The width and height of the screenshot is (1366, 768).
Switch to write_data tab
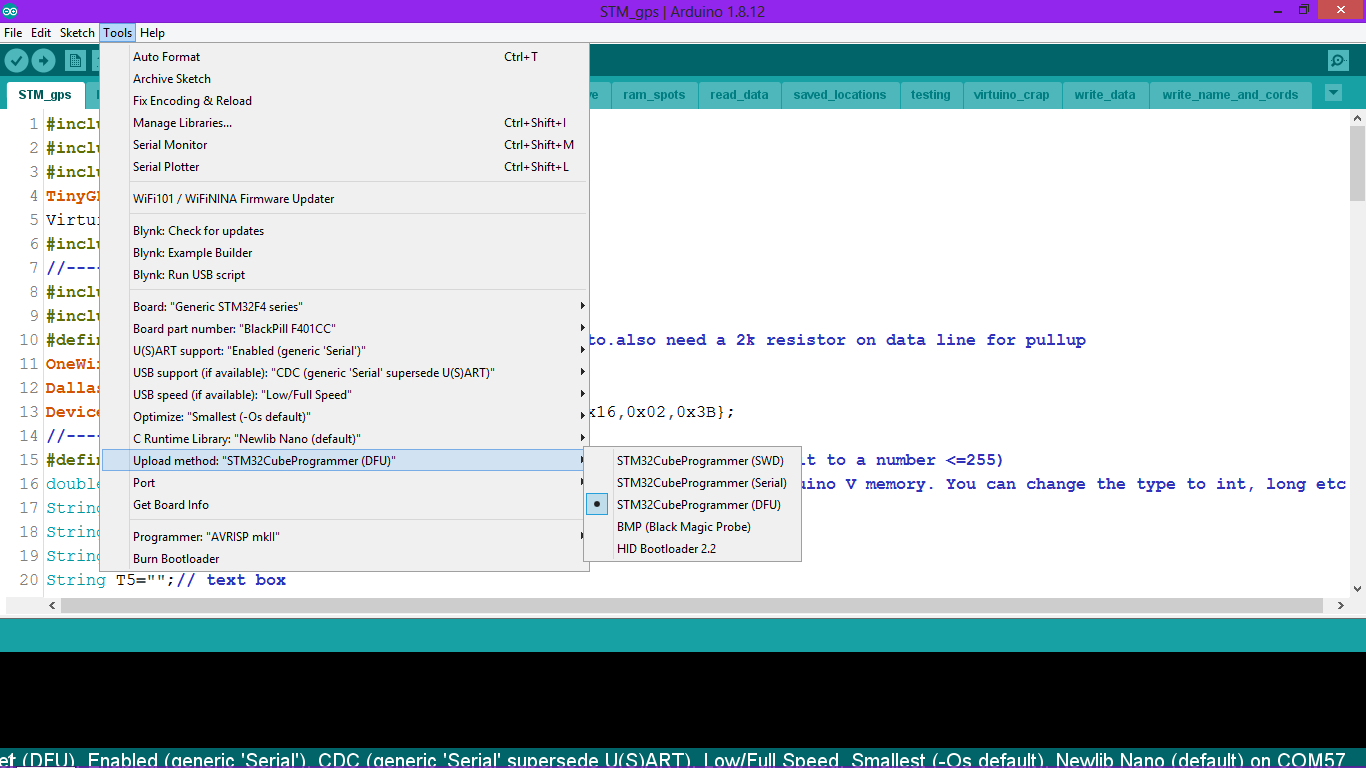tap(1105, 95)
